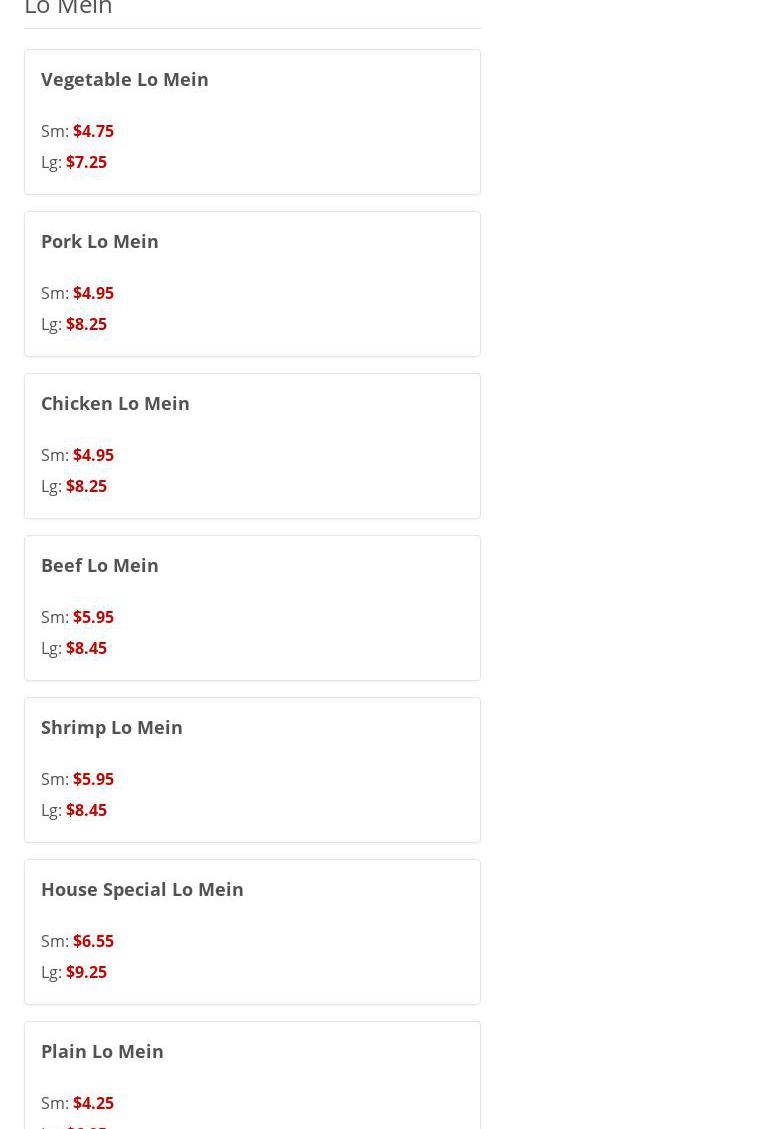This screenshot has width=770, height=1129.
Task: Select Chicken Lo Mein small price $4.95
Action: 93,455
